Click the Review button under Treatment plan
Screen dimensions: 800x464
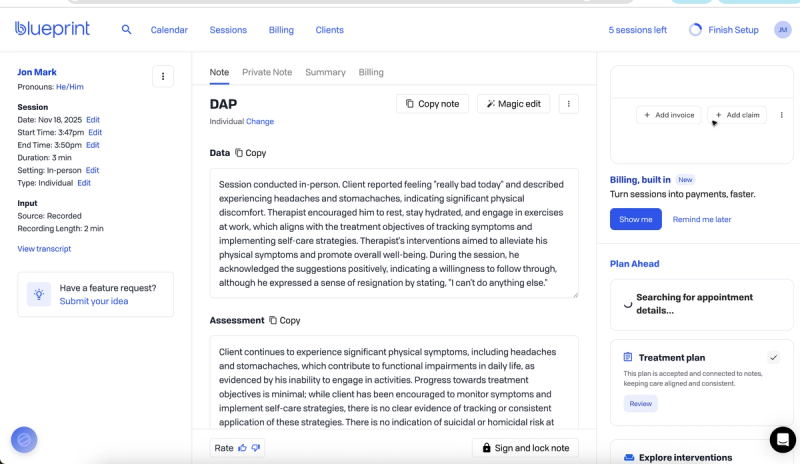coord(640,403)
